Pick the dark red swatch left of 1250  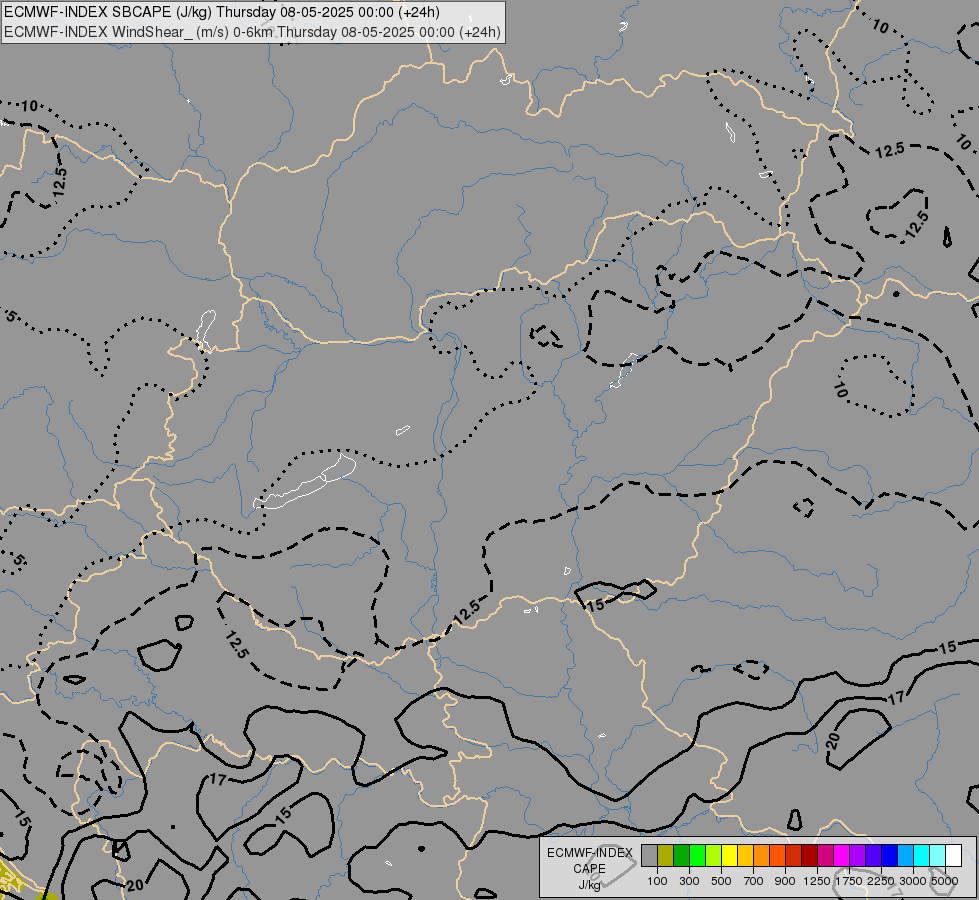810,855
